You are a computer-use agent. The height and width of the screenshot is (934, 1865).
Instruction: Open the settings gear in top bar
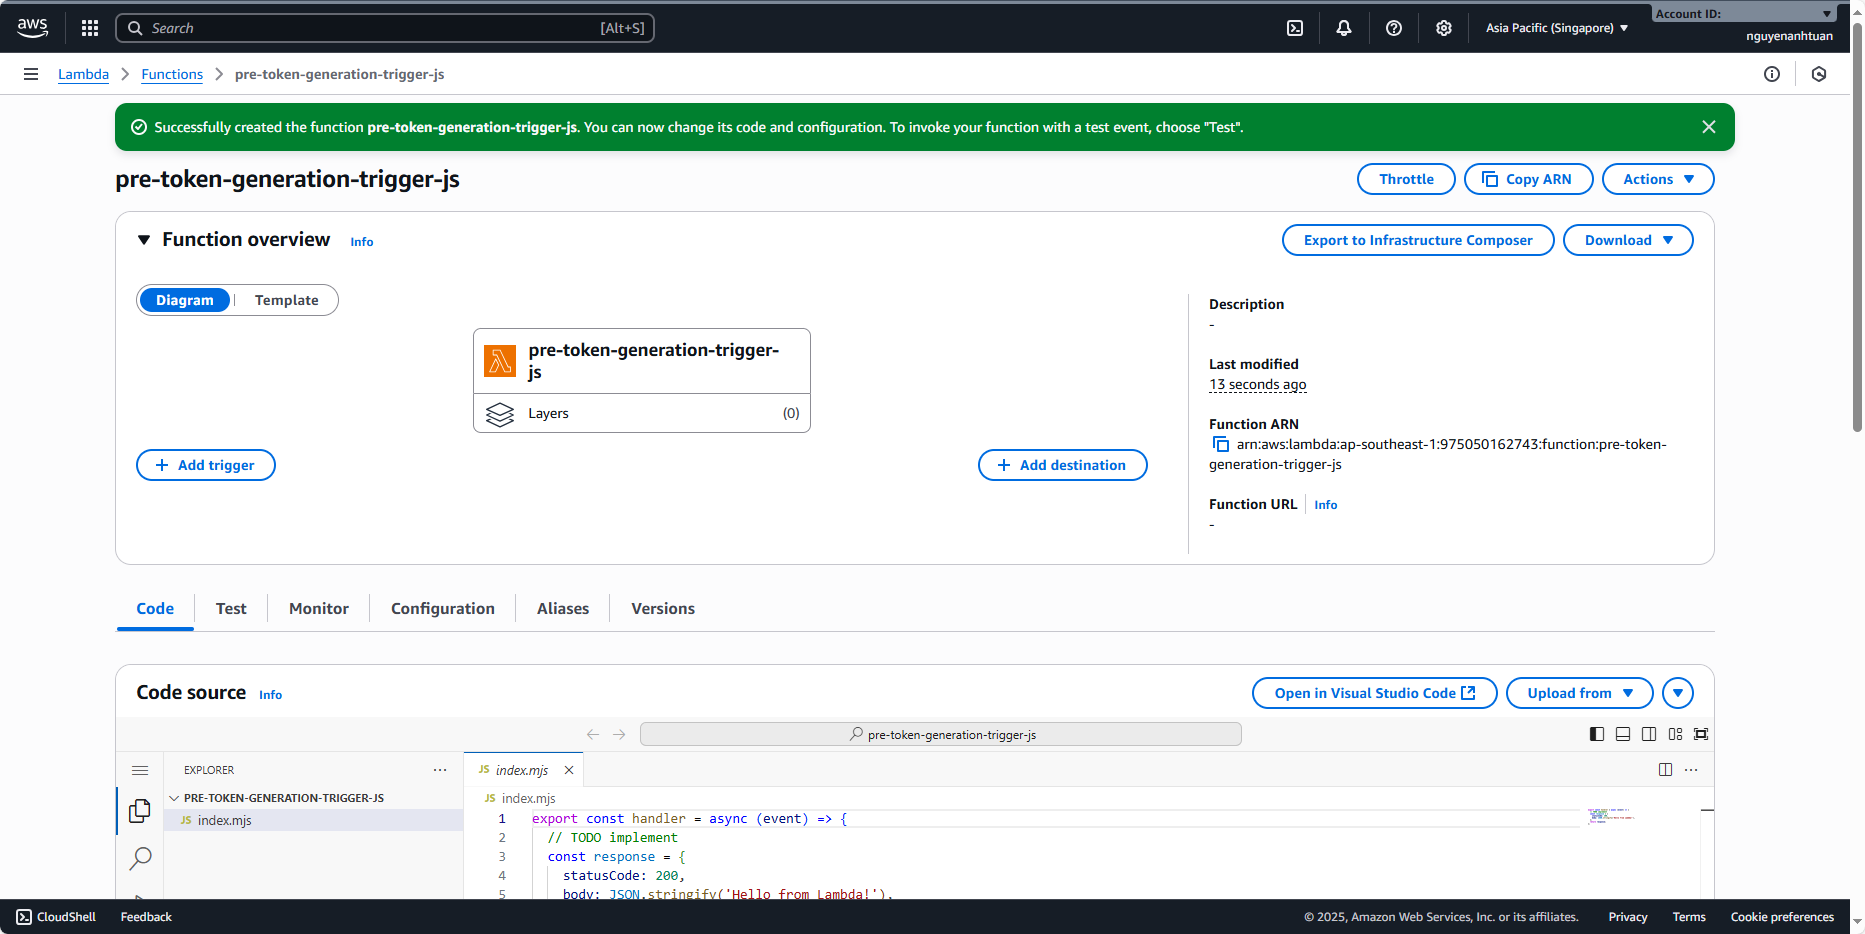pyautogui.click(x=1444, y=28)
